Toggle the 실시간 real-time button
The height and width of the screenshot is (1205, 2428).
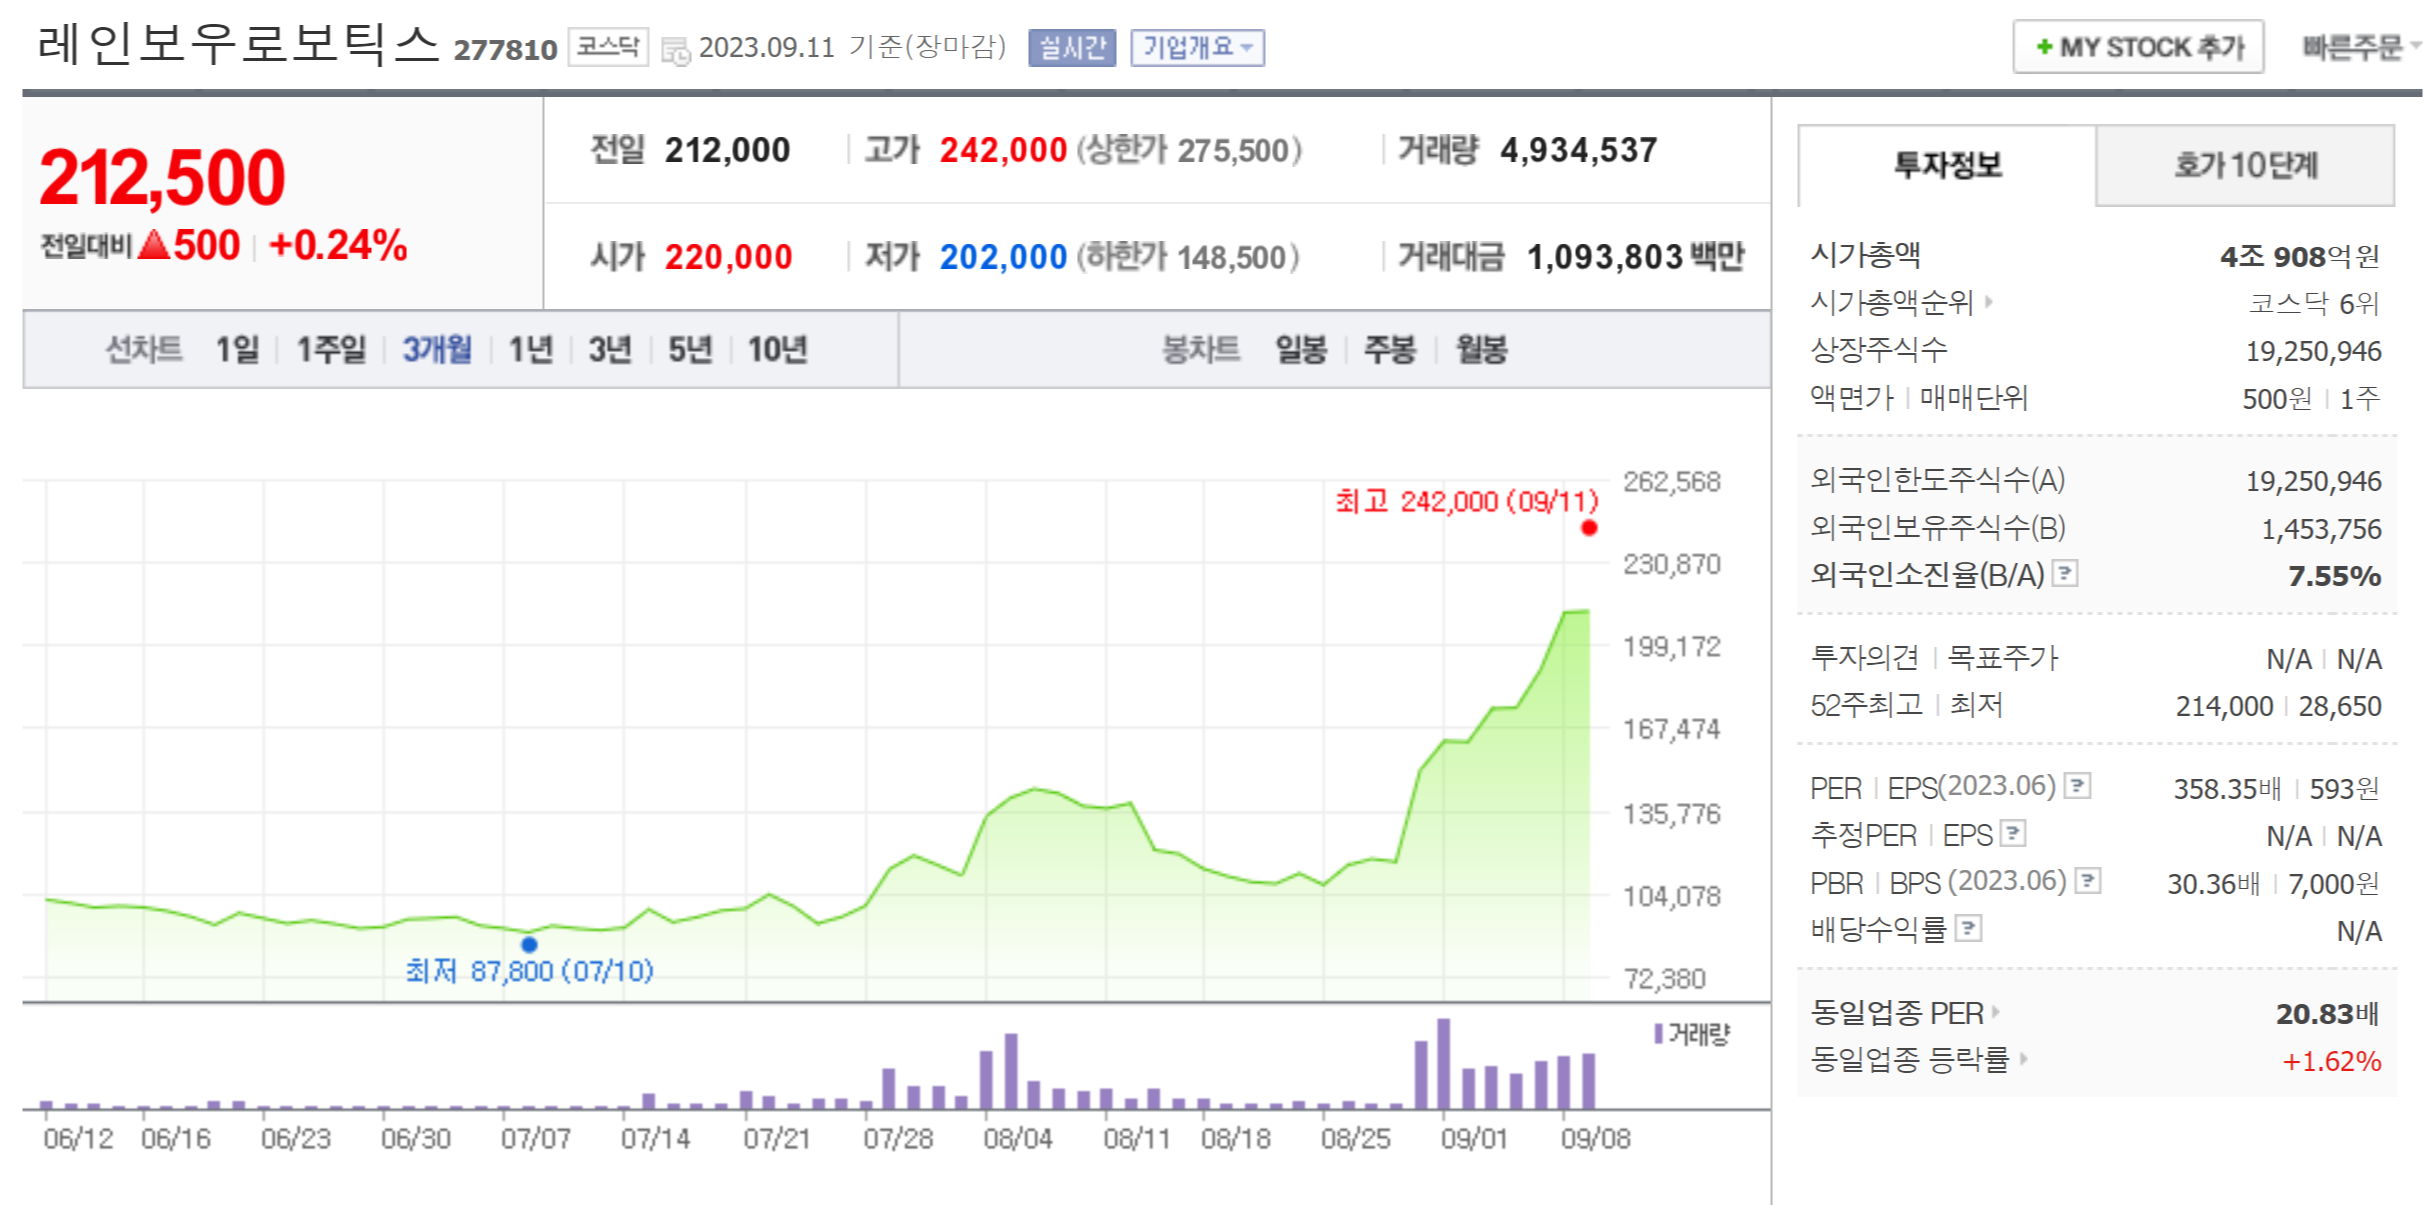click(x=1071, y=47)
